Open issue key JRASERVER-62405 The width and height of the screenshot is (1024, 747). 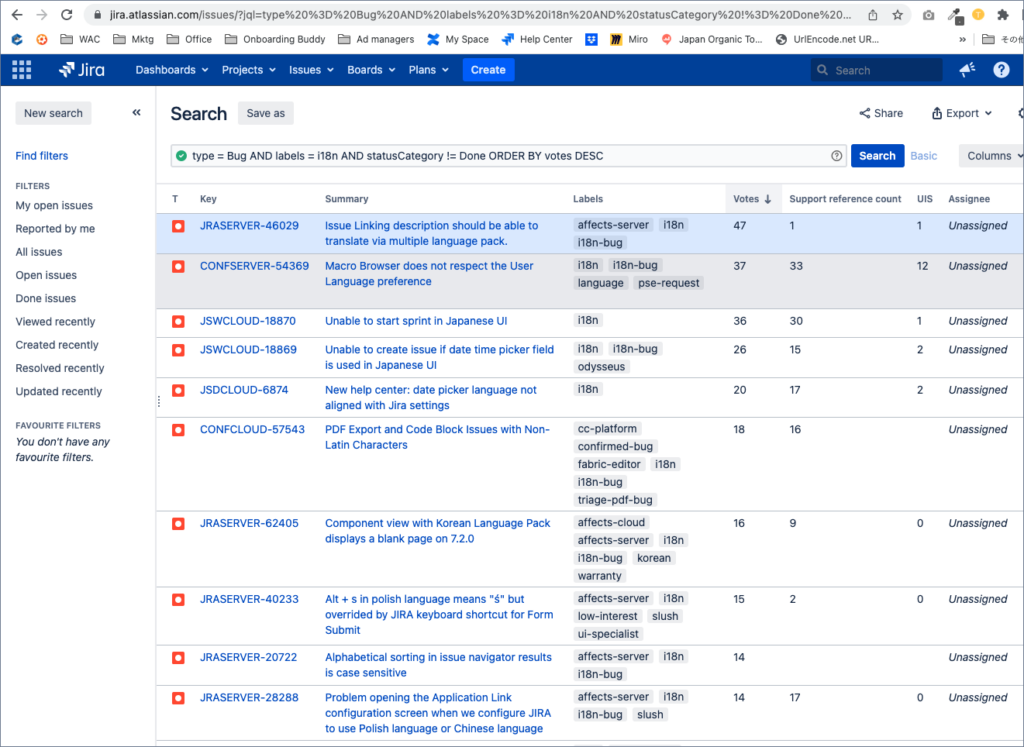pos(249,523)
